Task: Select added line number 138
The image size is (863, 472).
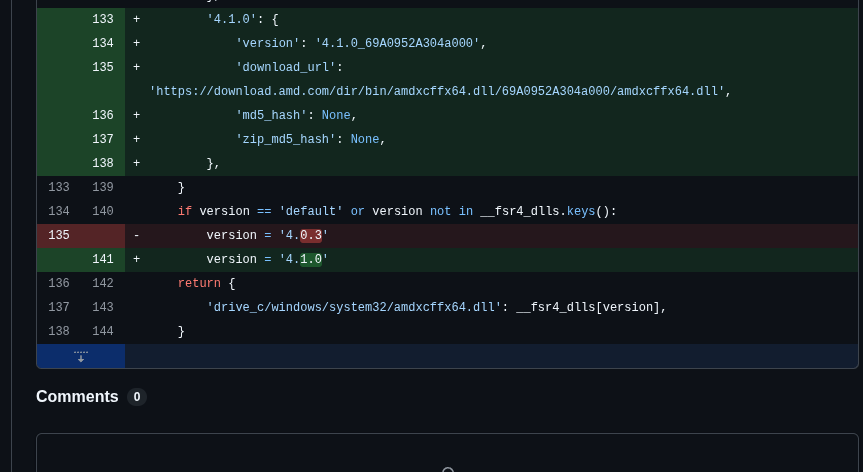Action: (102, 164)
